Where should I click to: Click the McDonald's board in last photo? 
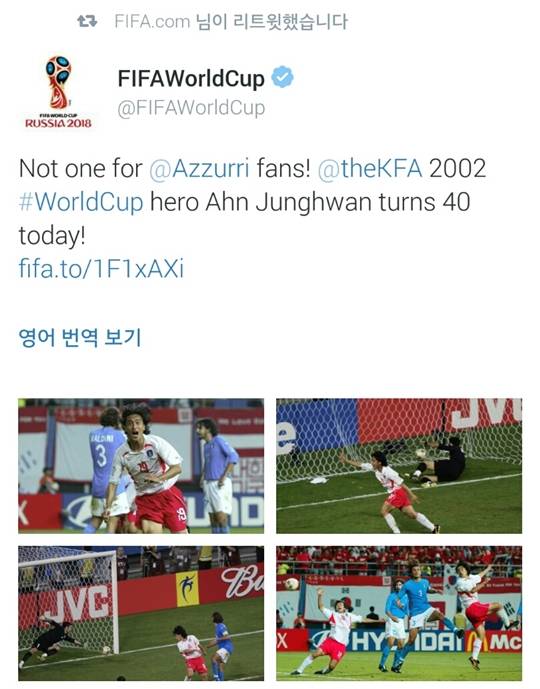[x=494, y=642]
